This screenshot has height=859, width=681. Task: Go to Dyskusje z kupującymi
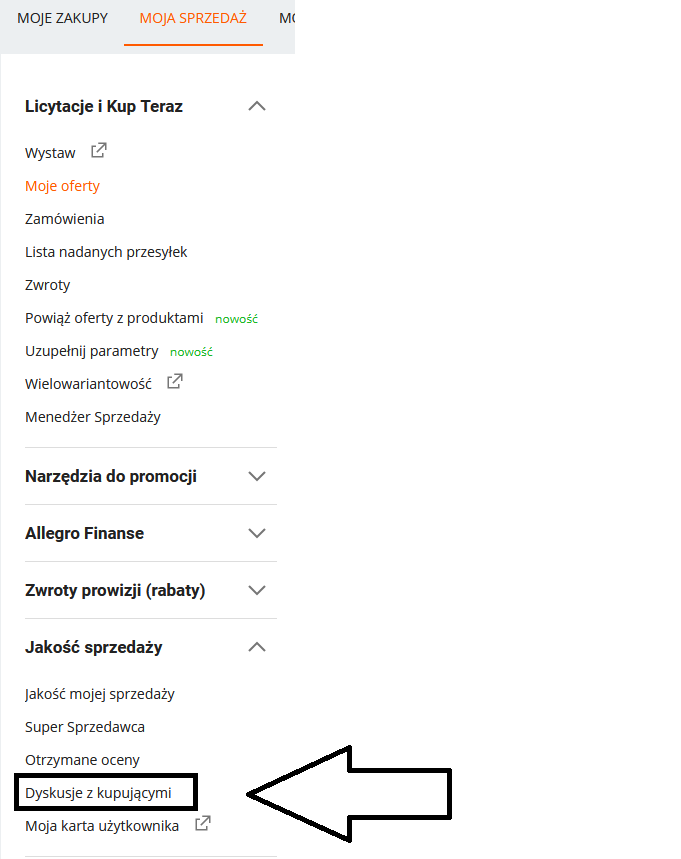click(98, 793)
